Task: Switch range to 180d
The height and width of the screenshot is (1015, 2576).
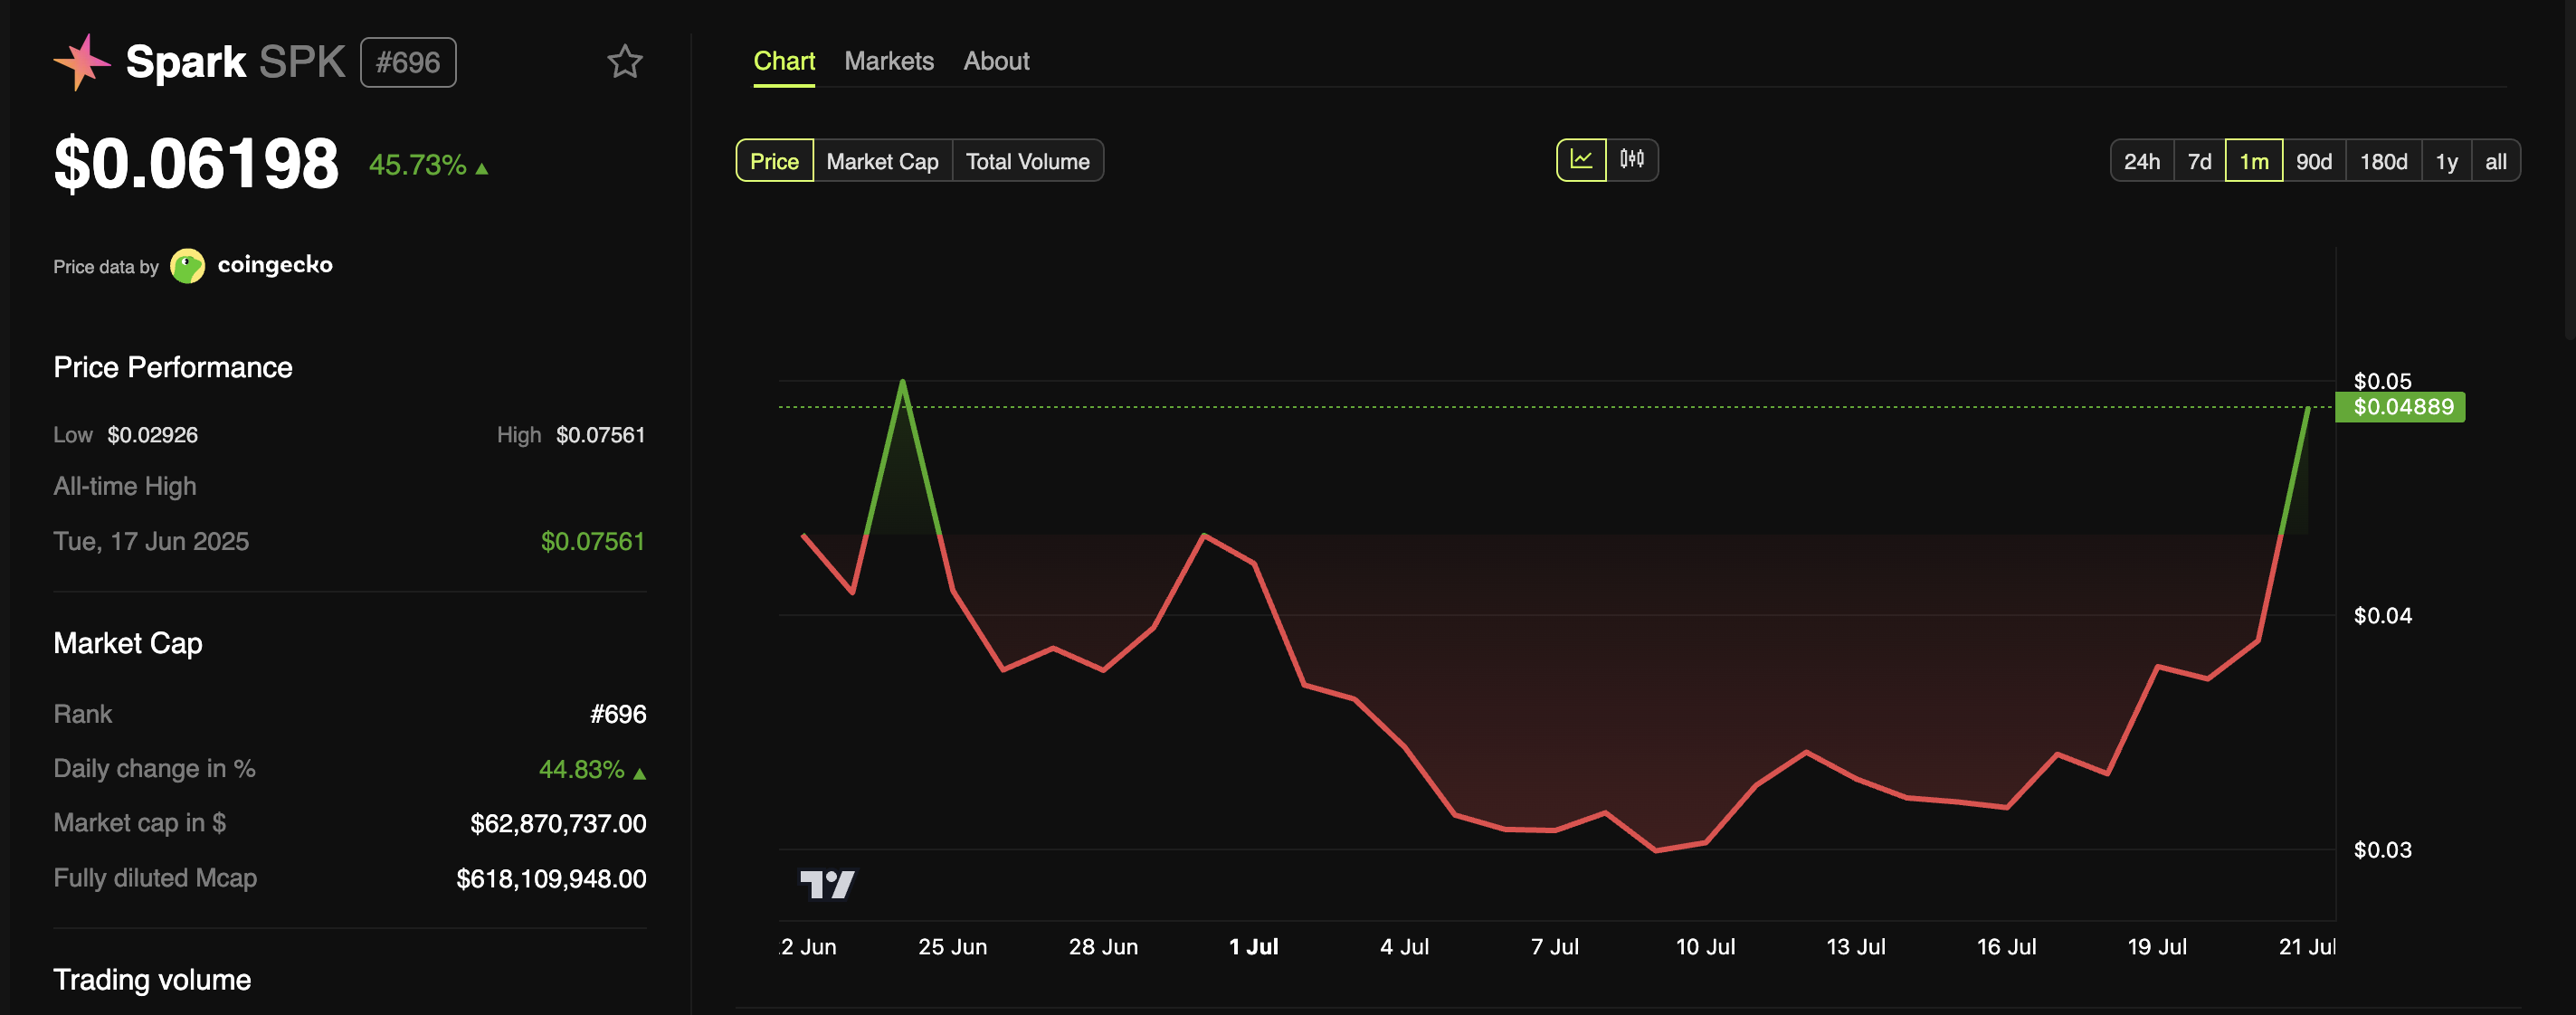Action: [2383, 161]
